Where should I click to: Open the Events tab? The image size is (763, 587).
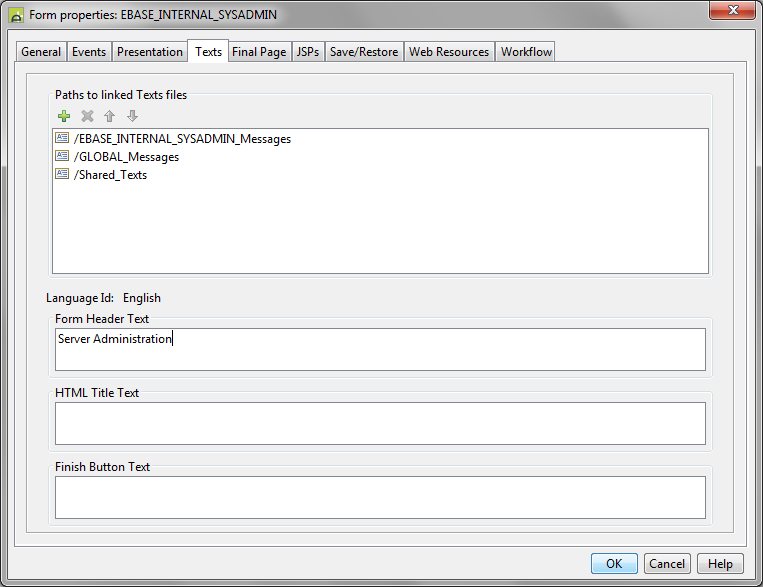[89, 52]
